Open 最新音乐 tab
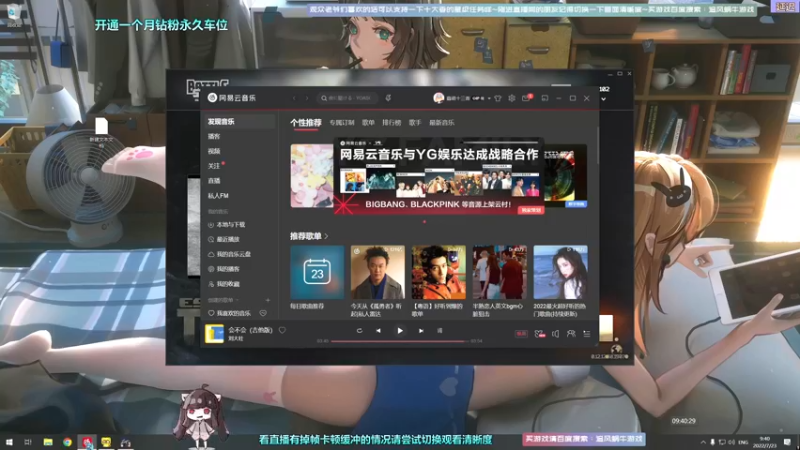This screenshot has height=450, width=800. click(x=441, y=122)
